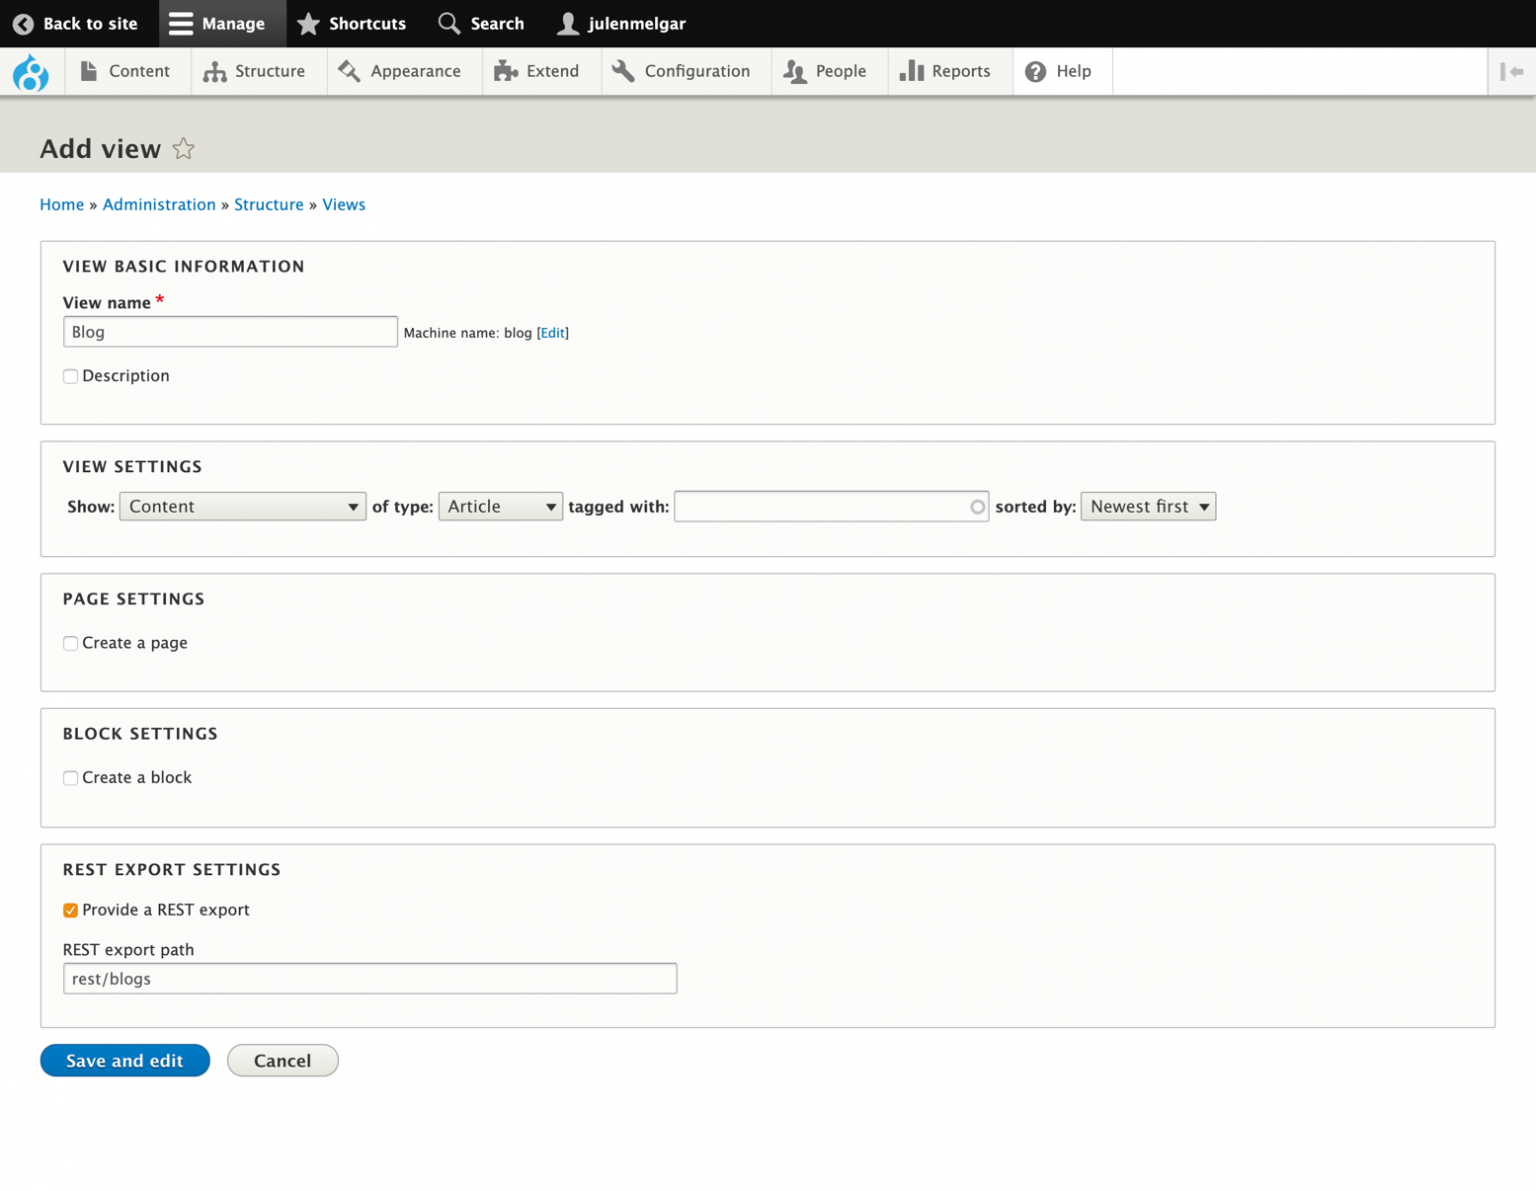Select the Content toolbar icon
This screenshot has width=1536, height=1191.
point(92,71)
